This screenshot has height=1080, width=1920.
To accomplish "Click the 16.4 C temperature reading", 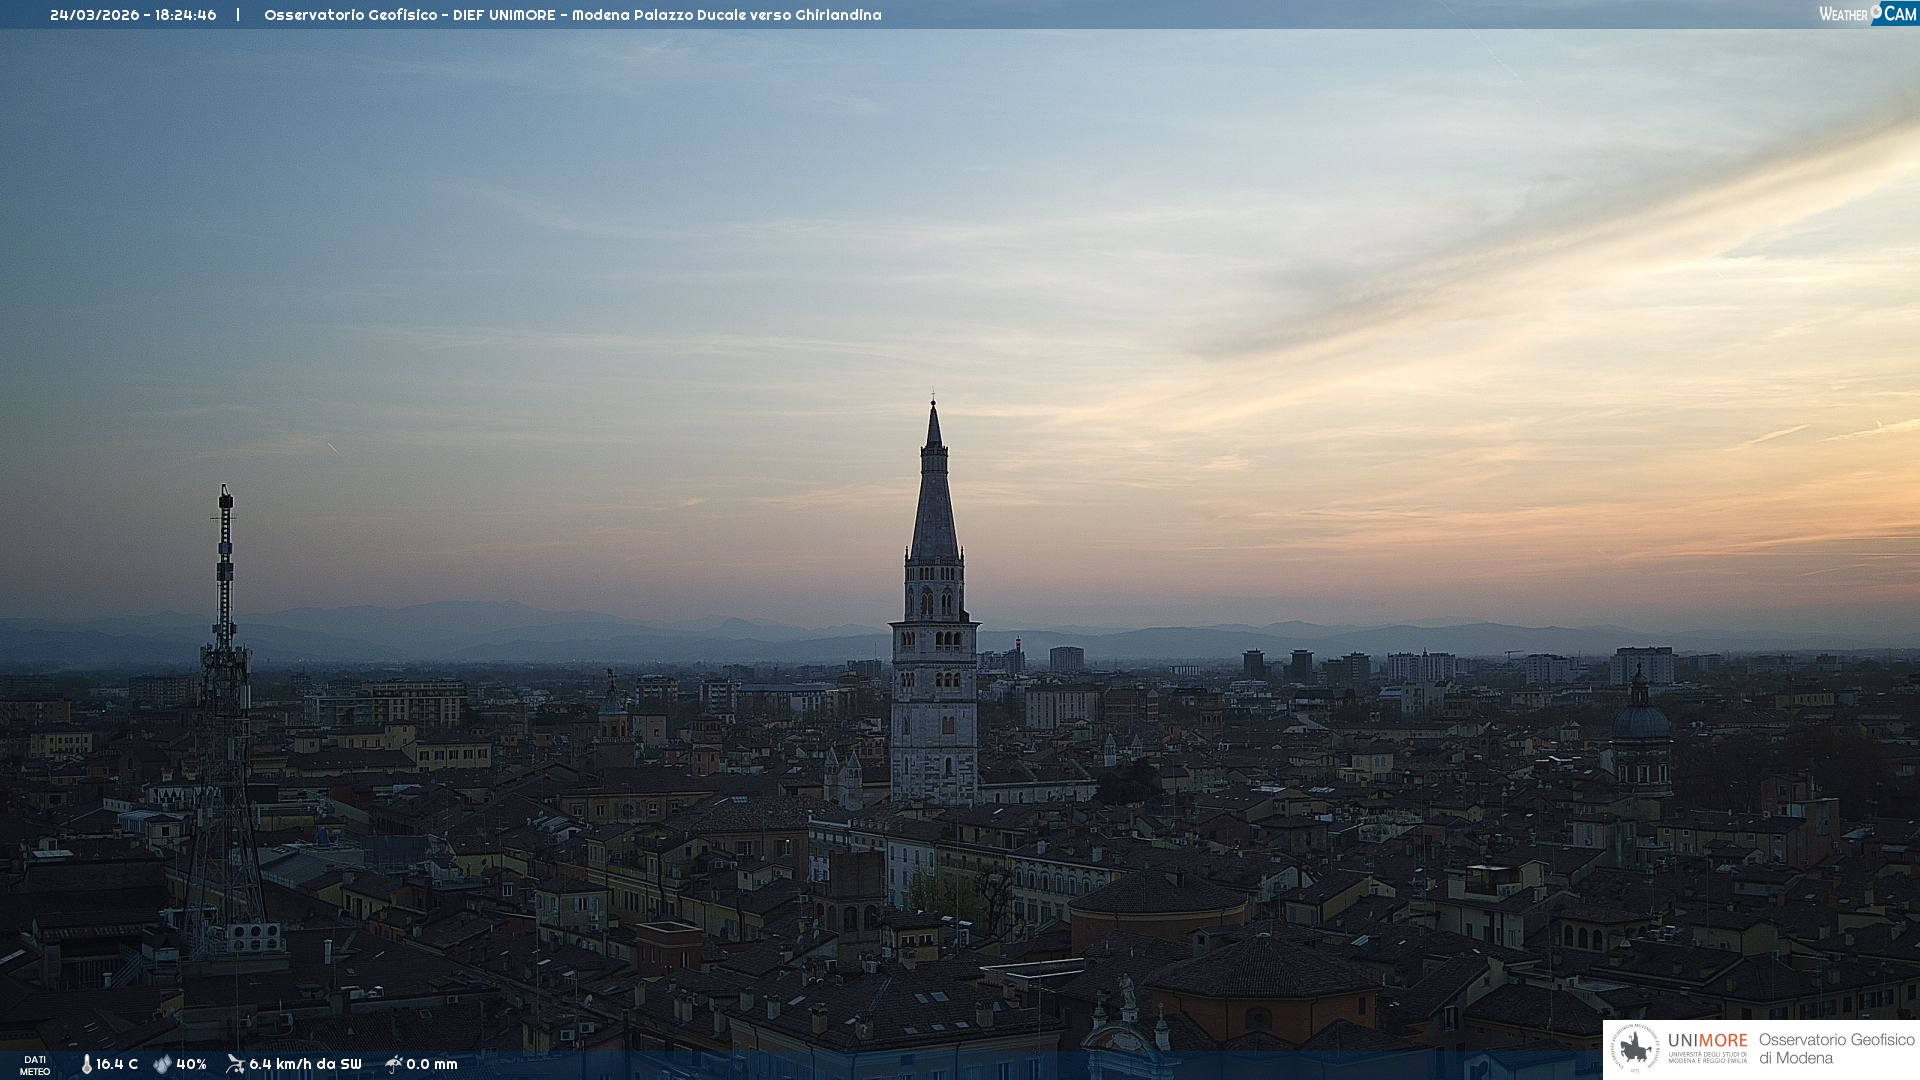I will click(117, 1064).
